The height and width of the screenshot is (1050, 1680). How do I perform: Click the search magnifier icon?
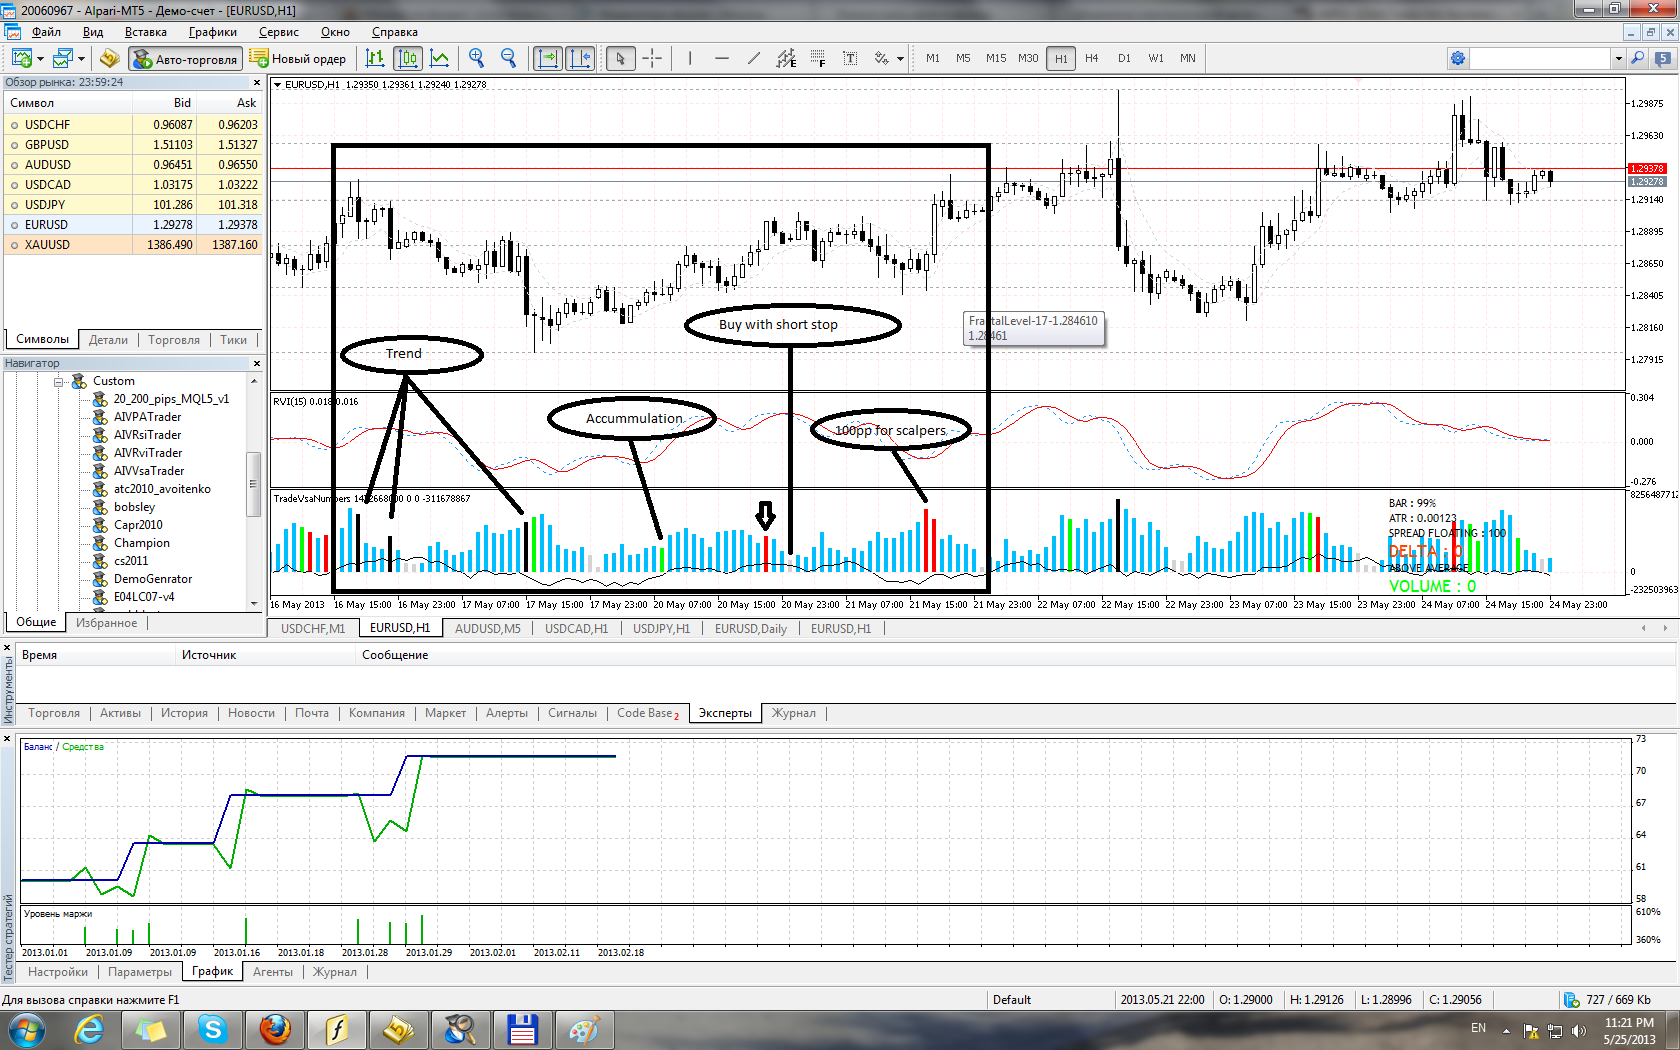1638,58
